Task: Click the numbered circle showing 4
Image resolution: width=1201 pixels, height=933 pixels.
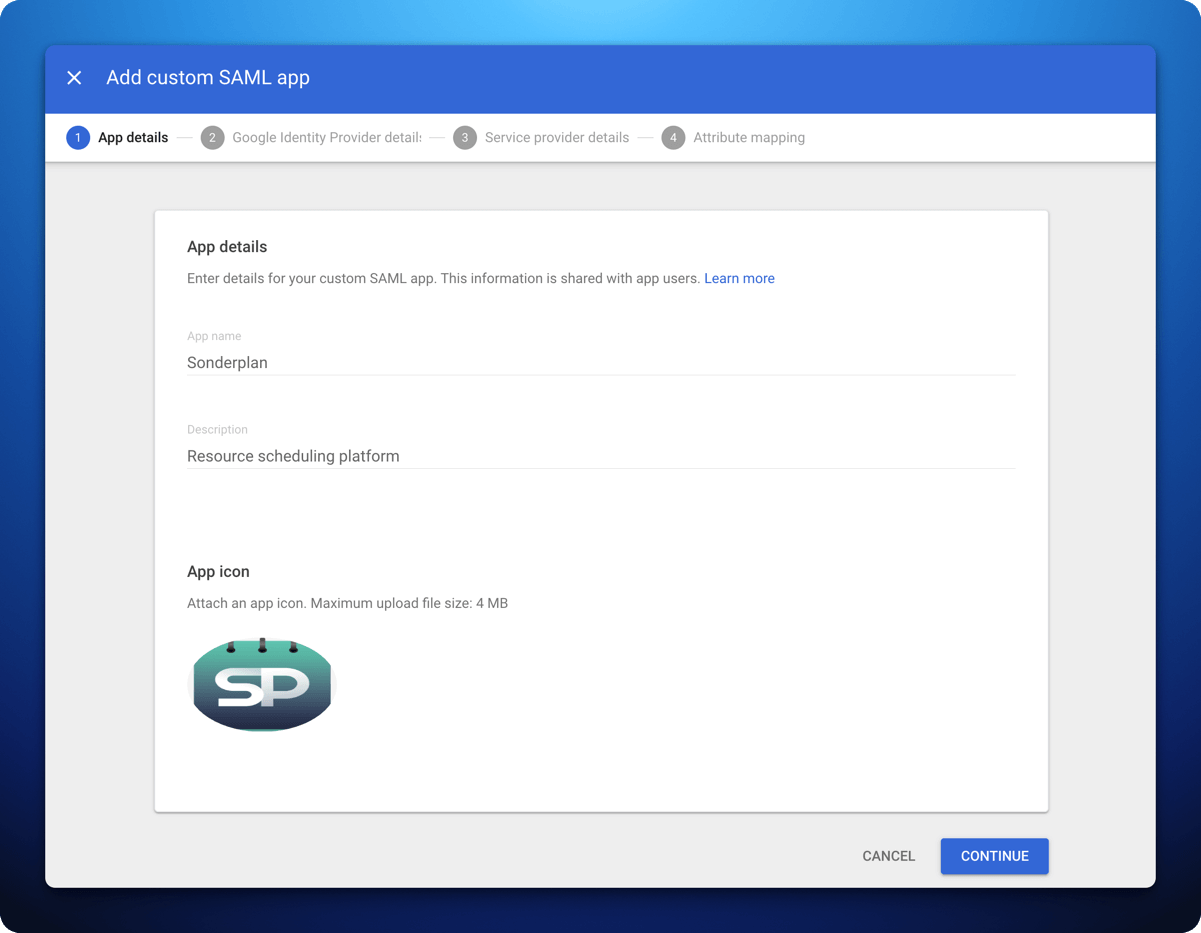Action: (672, 137)
